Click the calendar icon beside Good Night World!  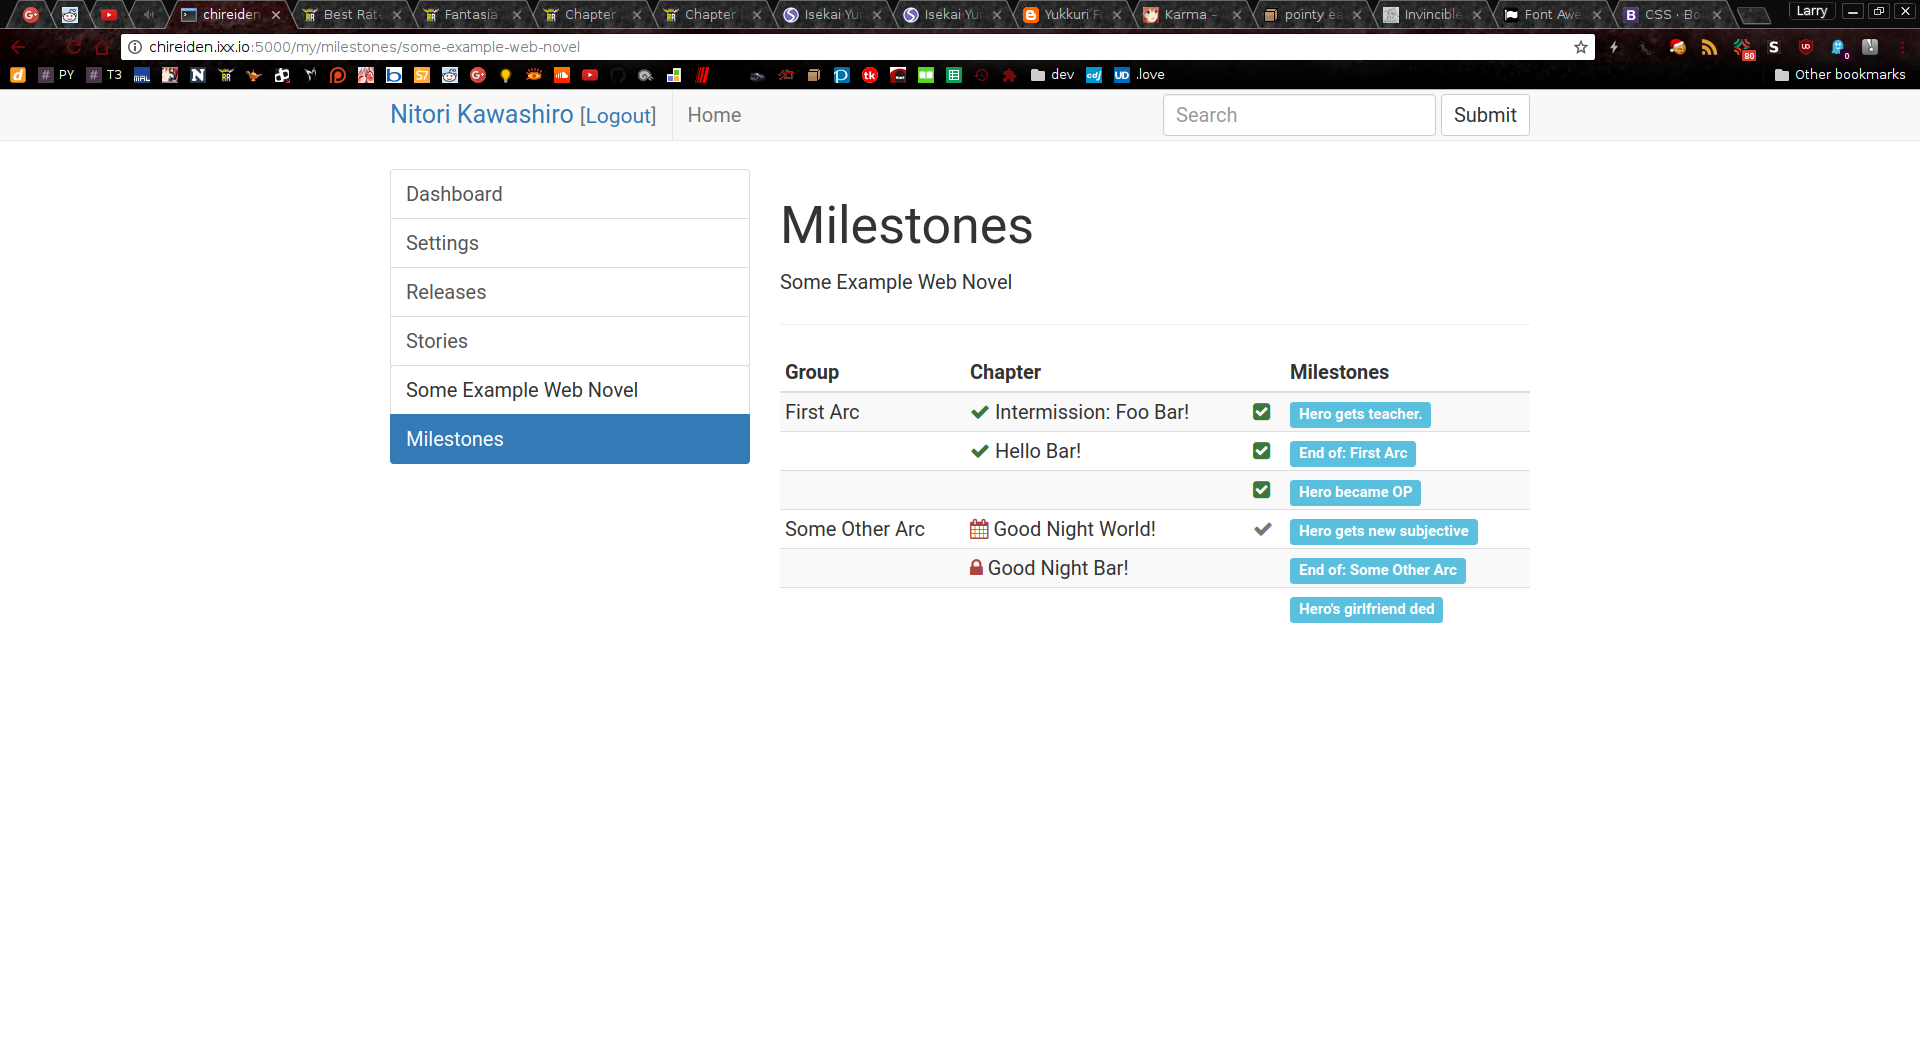point(979,529)
